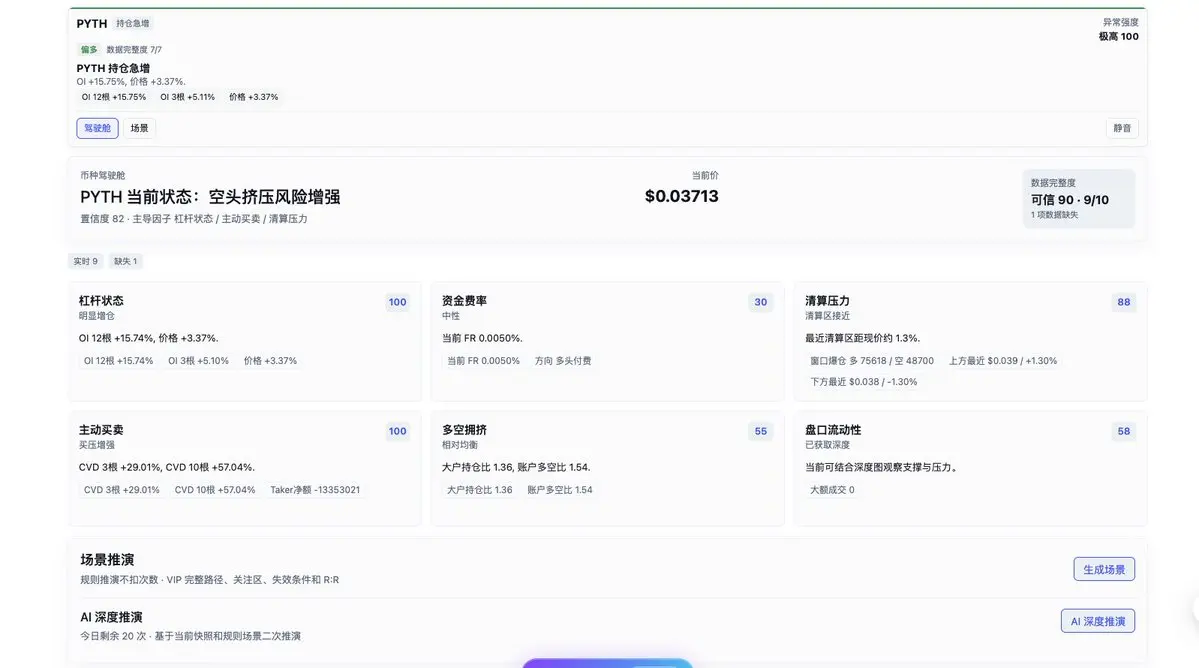
Task: Switch to the 场景 tab
Action: (139, 128)
